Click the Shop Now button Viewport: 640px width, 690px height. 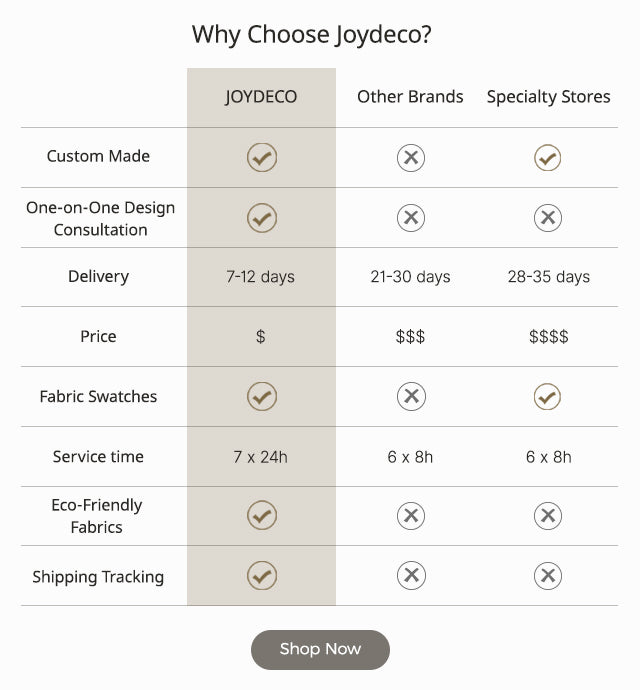320,649
